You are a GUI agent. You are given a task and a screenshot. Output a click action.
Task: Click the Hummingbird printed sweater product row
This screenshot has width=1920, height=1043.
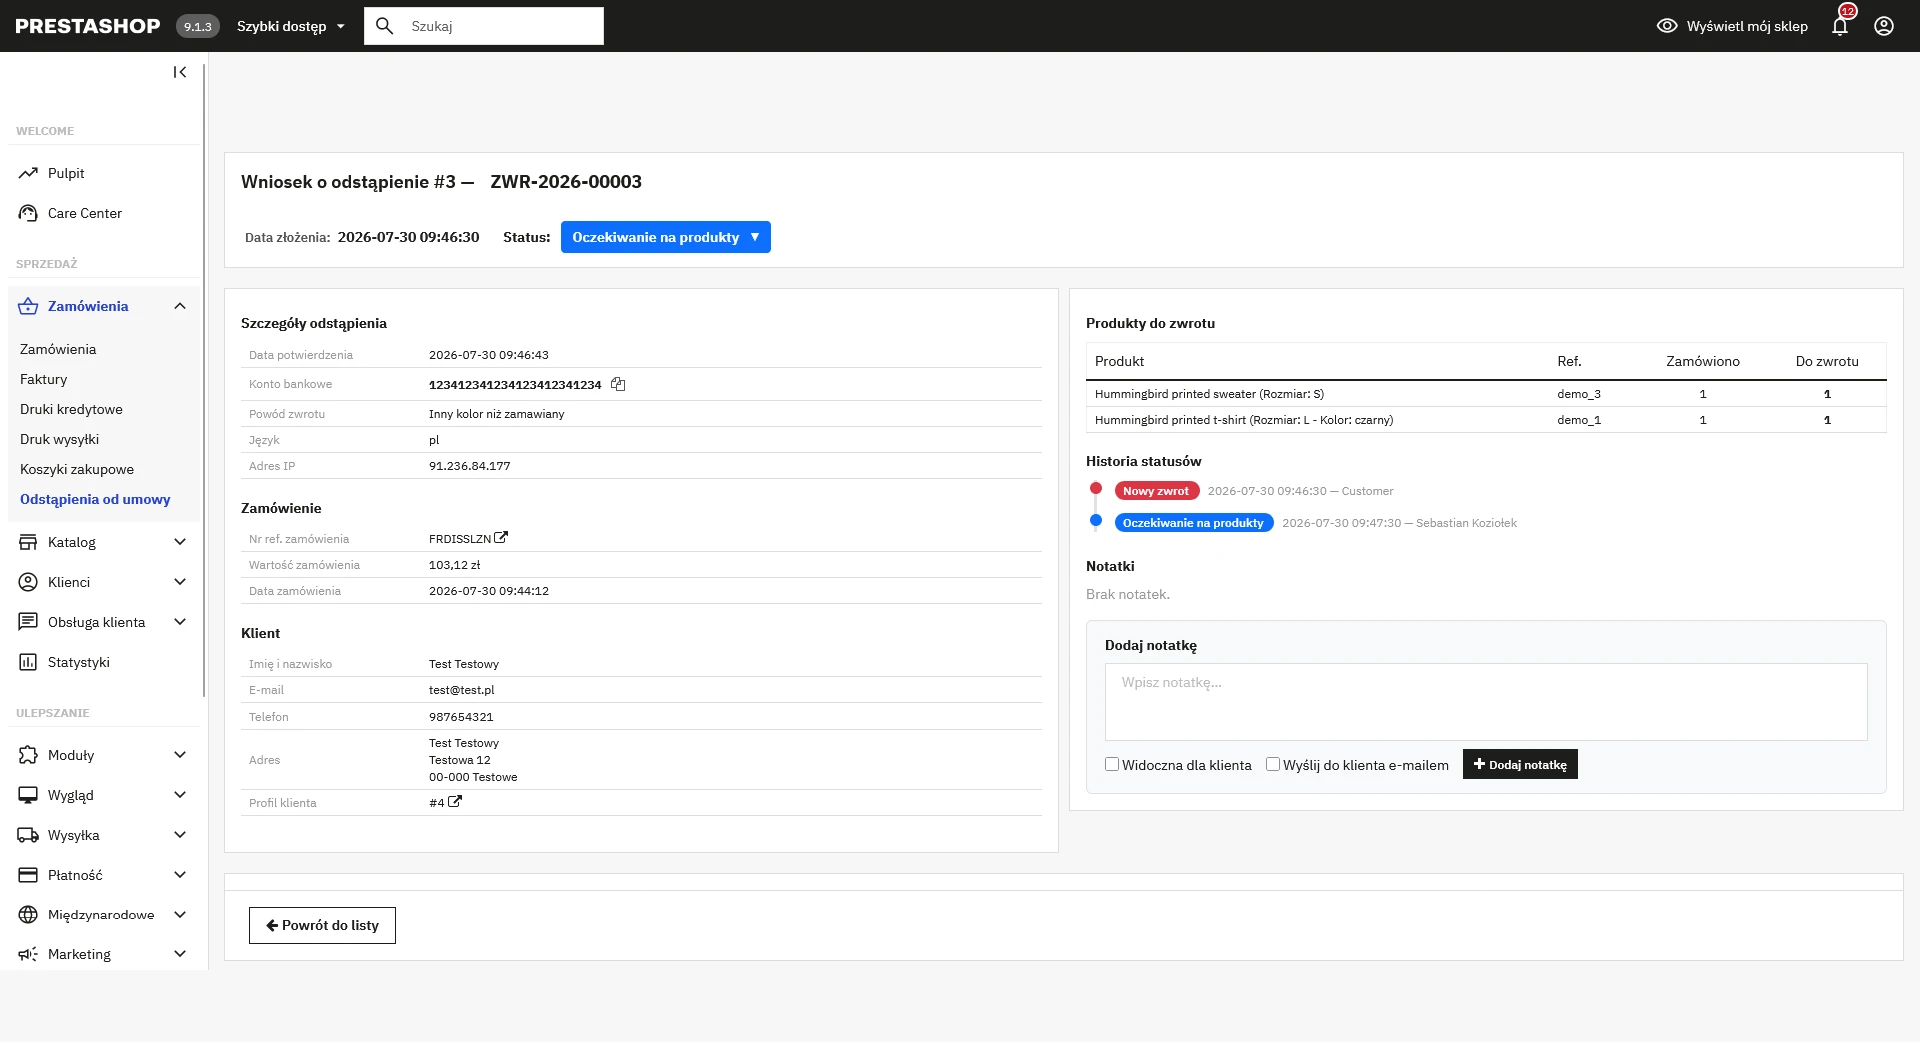point(1486,394)
